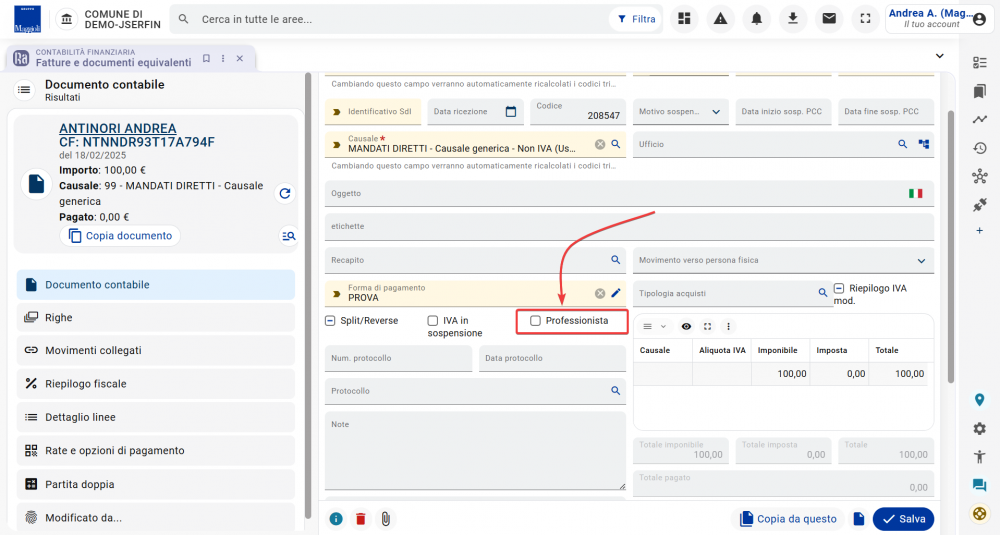Viewport: 1000px width, 535px height.
Task: Check the Professionista checkbox
Action: tap(535, 321)
